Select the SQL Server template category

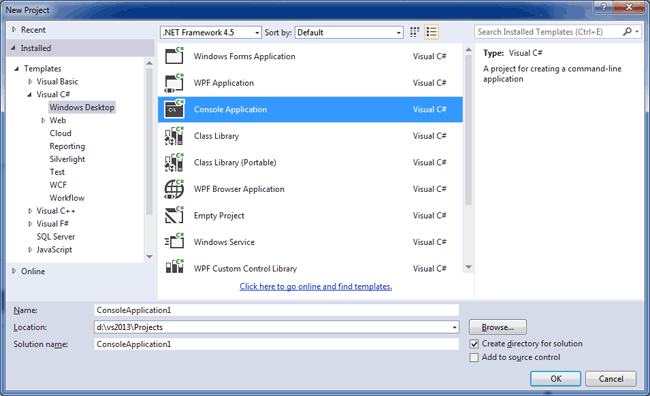56,237
